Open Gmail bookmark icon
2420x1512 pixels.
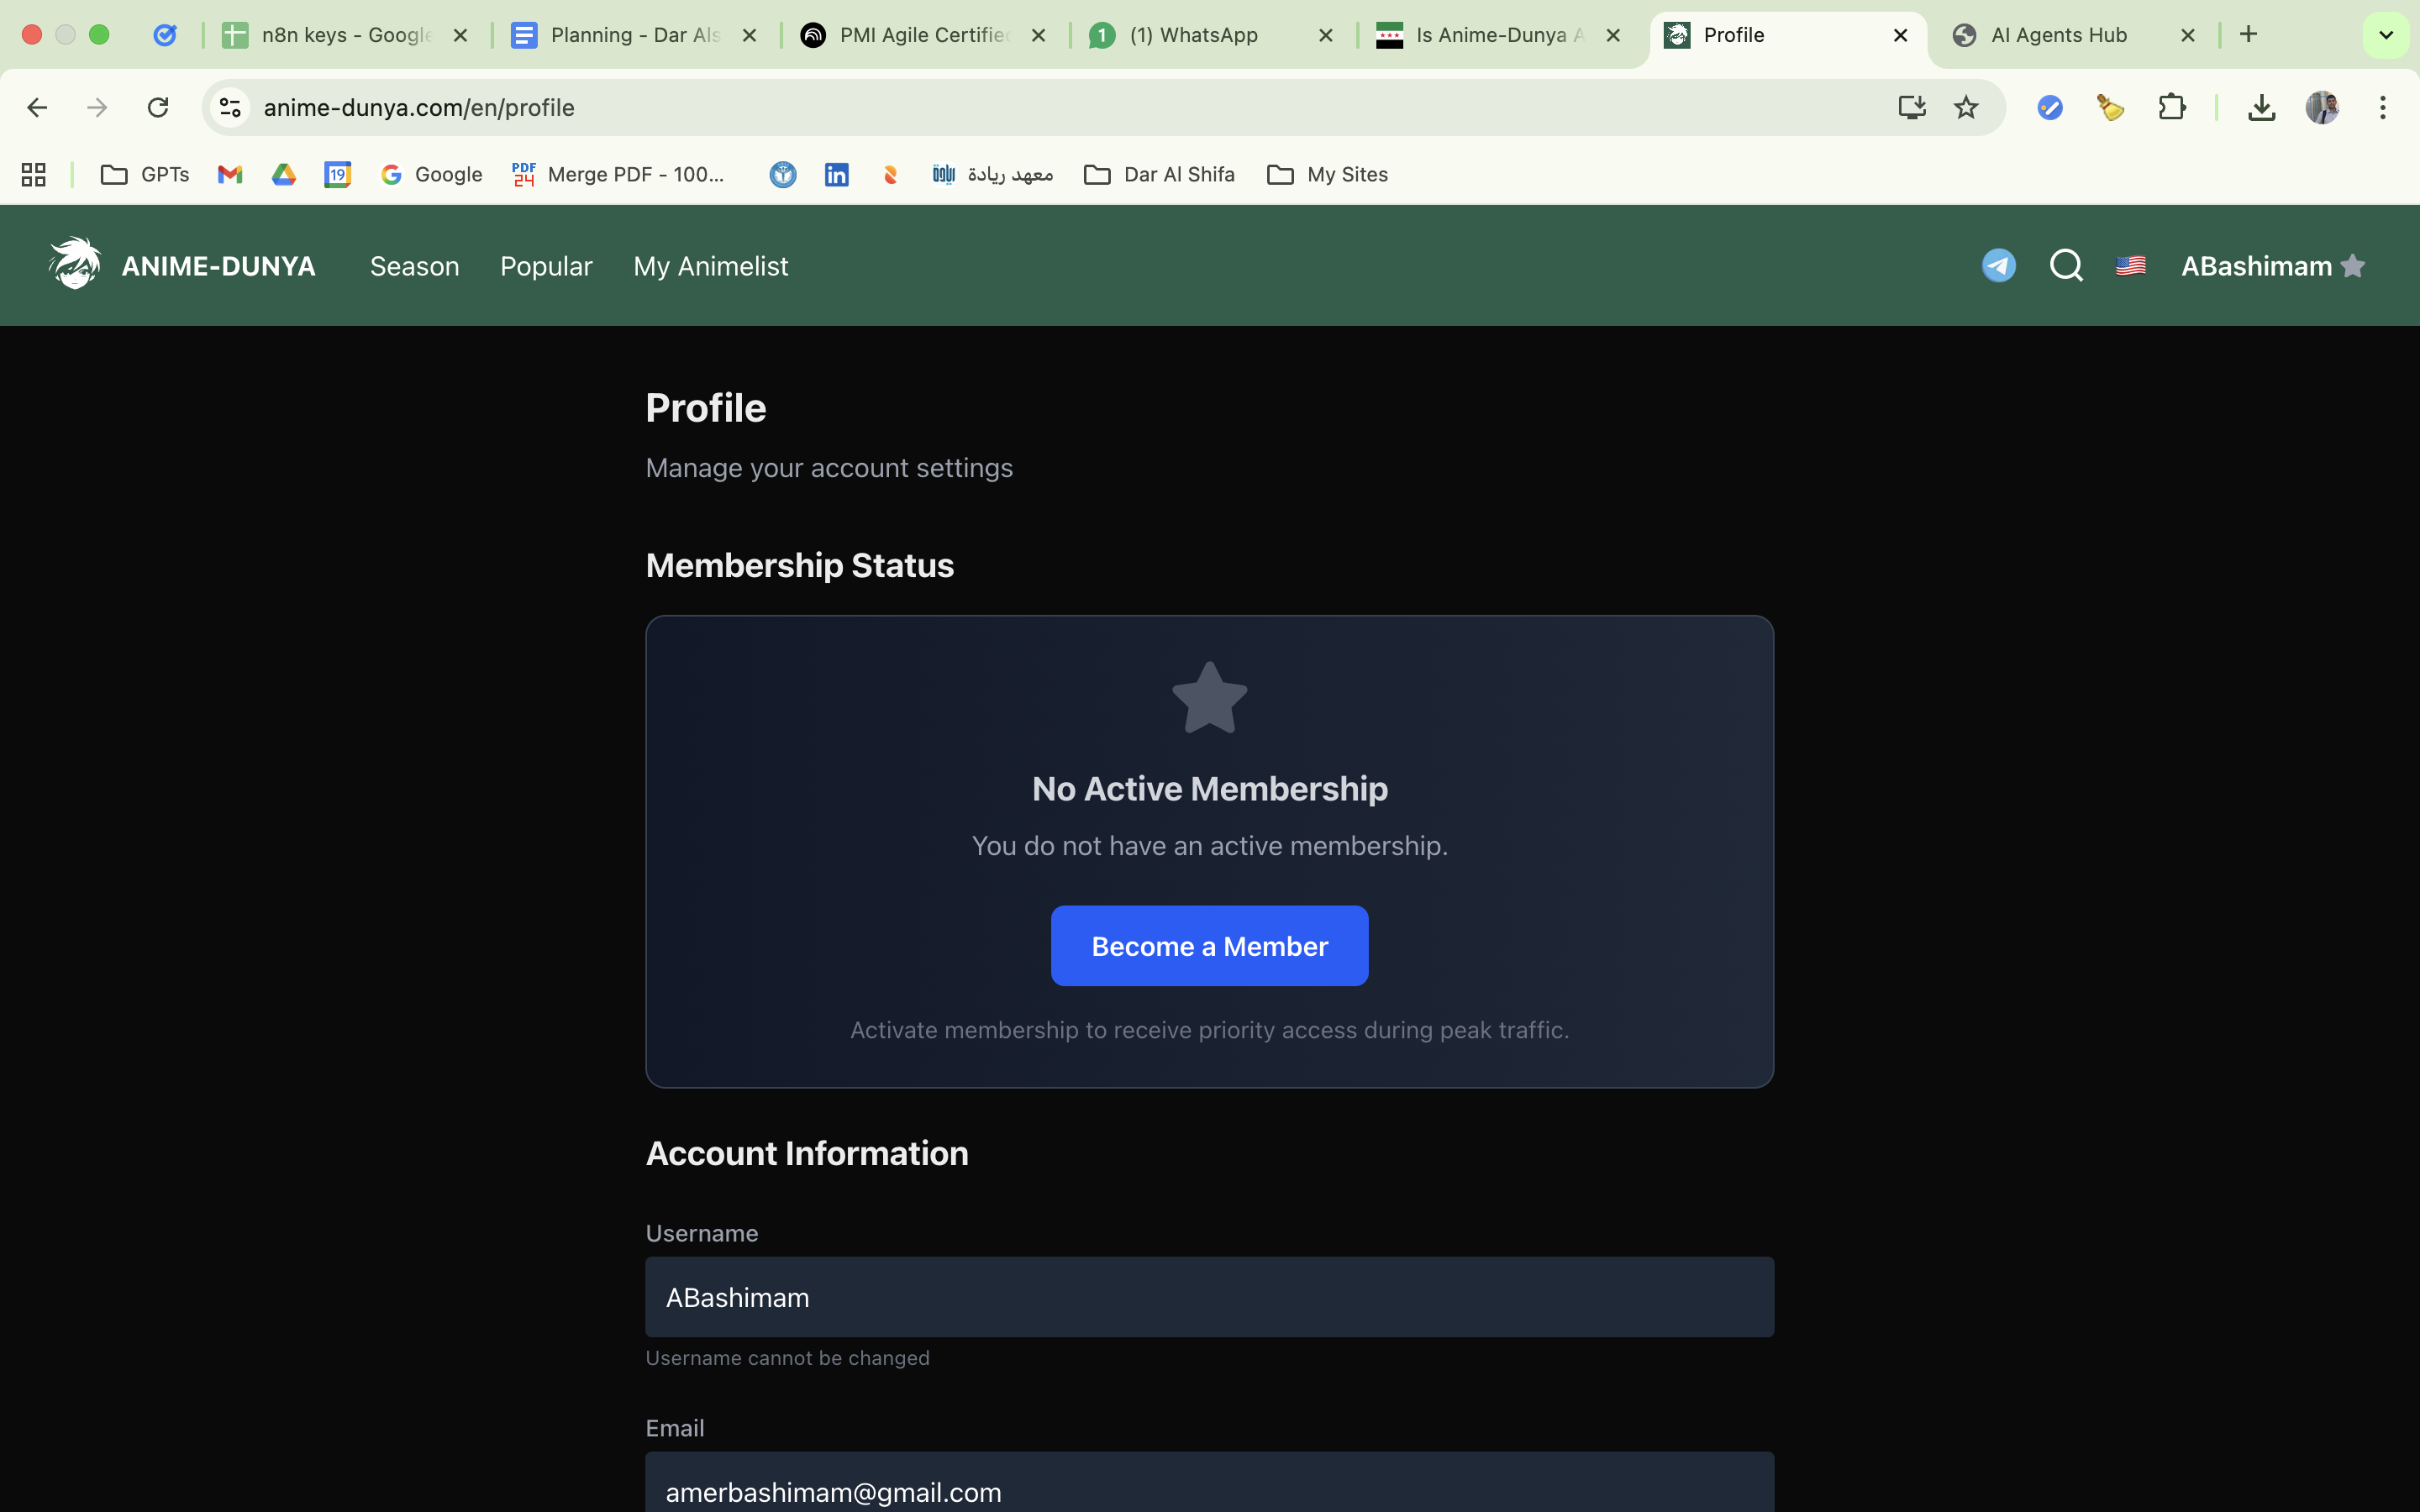[x=230, y=175]
